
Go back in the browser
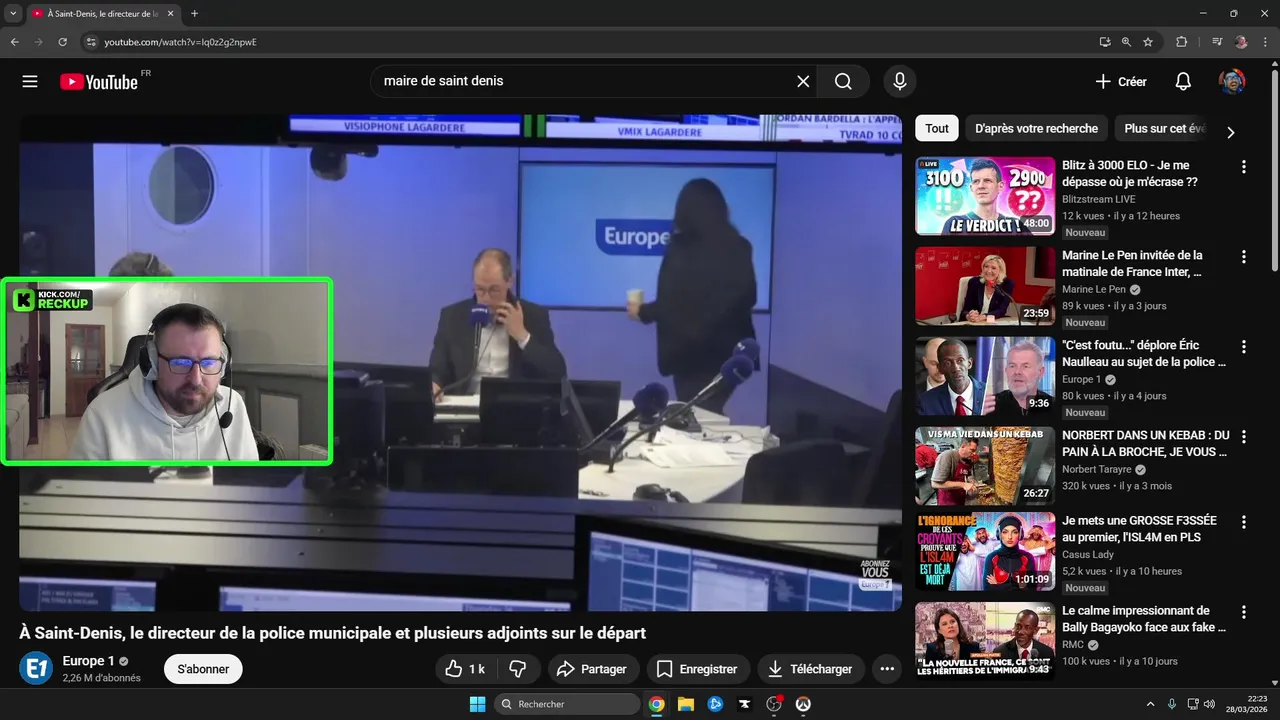point(14,42)
